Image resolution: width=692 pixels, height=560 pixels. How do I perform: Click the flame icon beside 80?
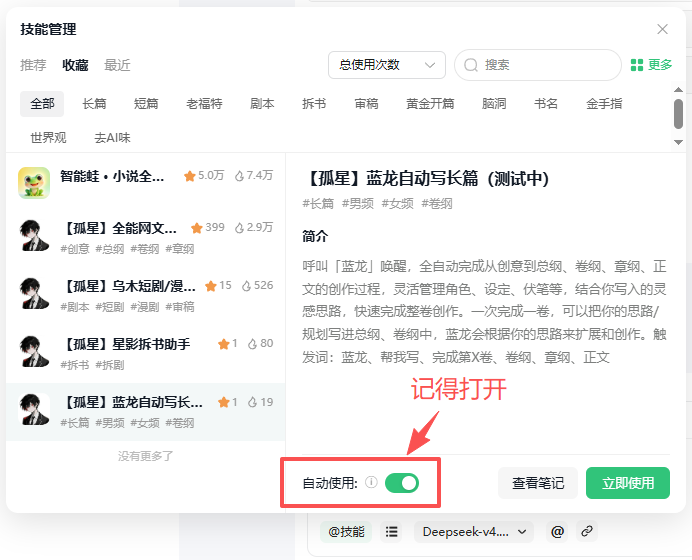tap(252, 344)
